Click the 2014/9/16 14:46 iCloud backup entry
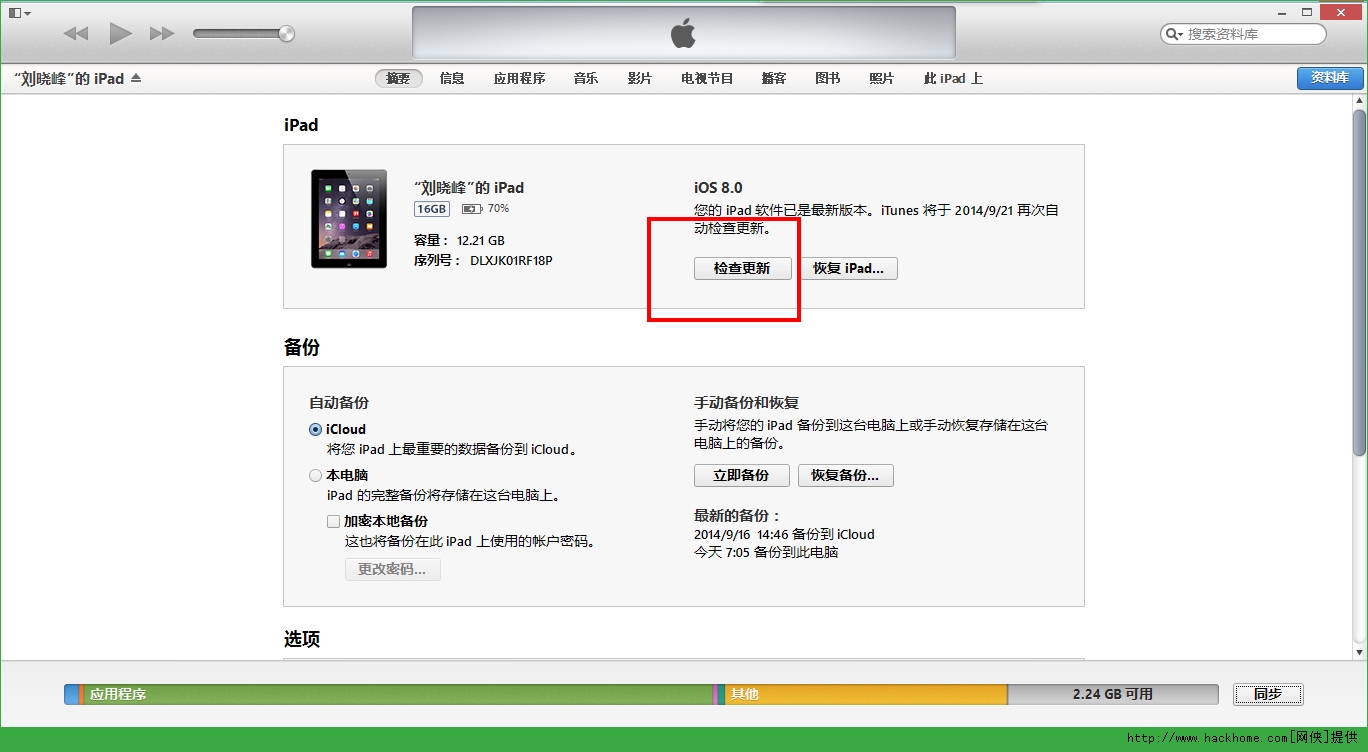 point(784,534)
